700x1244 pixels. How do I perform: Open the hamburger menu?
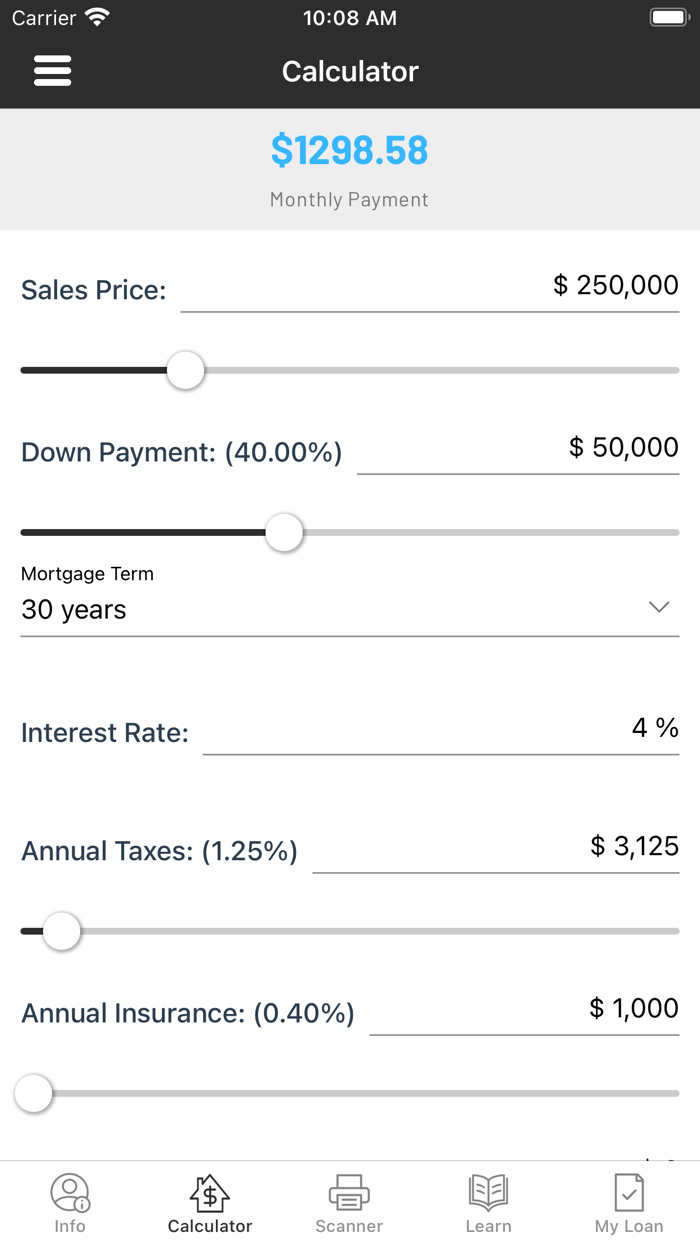click(x=52, y=70)
